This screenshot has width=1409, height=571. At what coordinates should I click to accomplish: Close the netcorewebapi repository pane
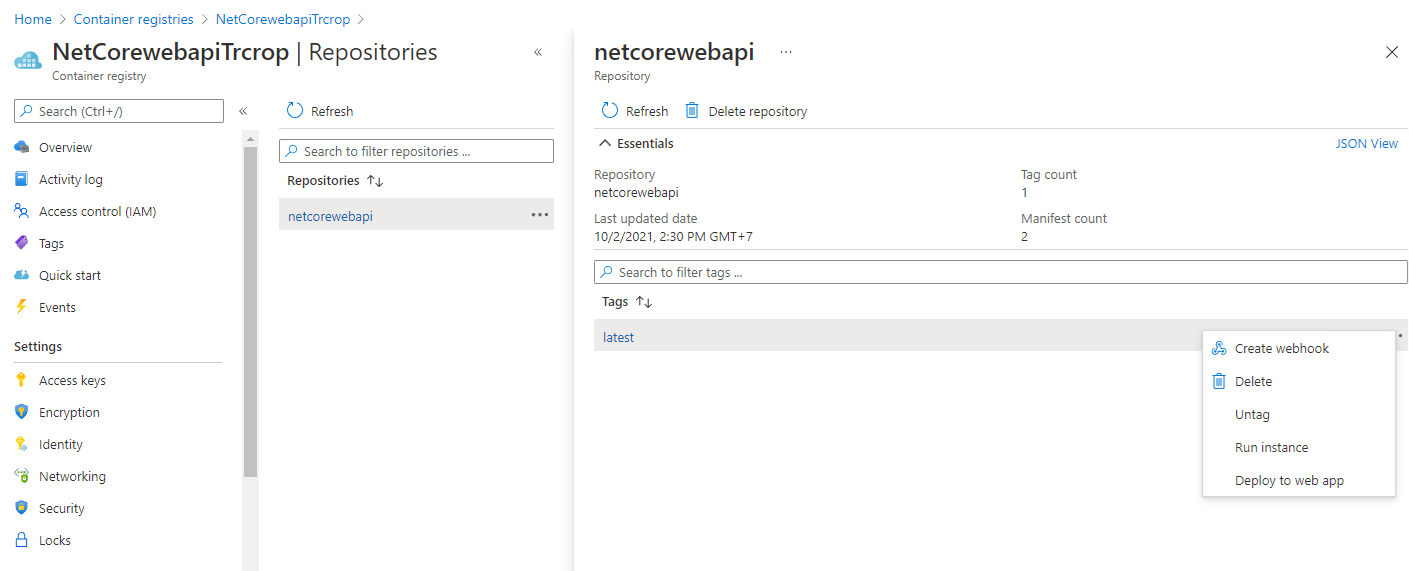pyautogui.click(x=1392, y=52)
